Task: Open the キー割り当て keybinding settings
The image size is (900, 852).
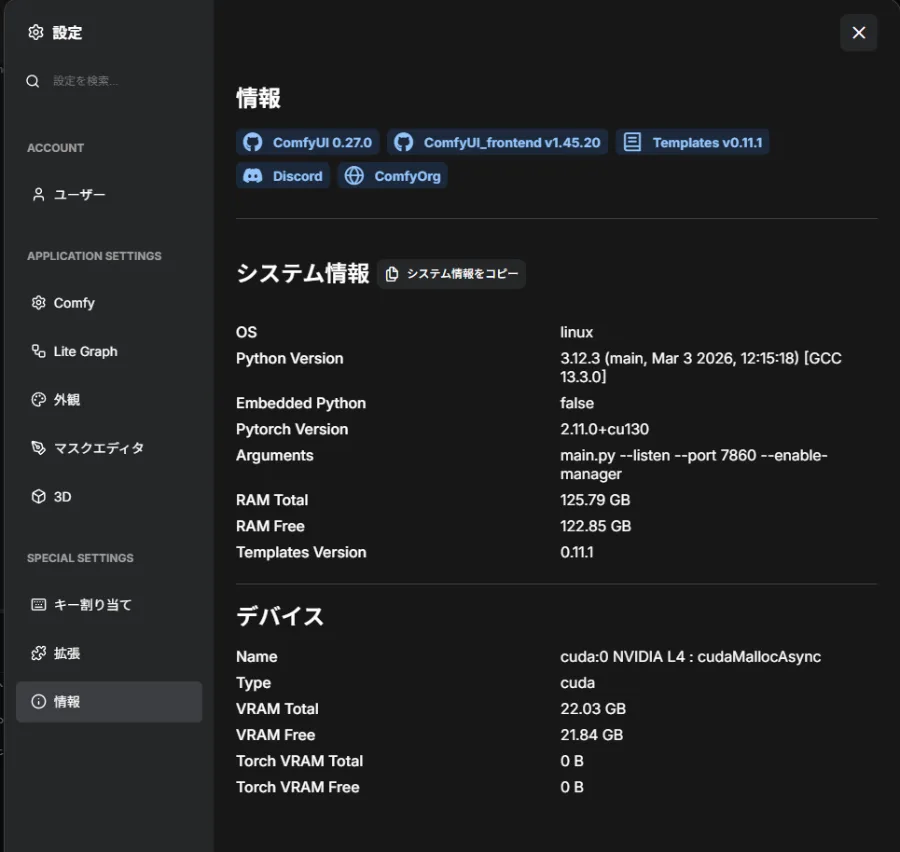Action: [109, 605]
